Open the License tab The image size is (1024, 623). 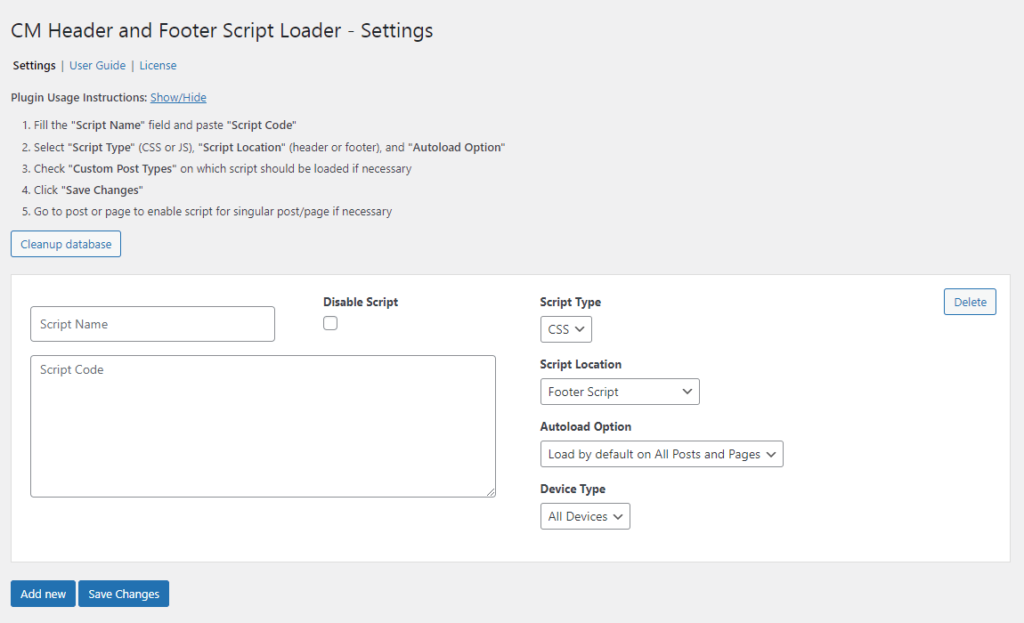point(158,65)
